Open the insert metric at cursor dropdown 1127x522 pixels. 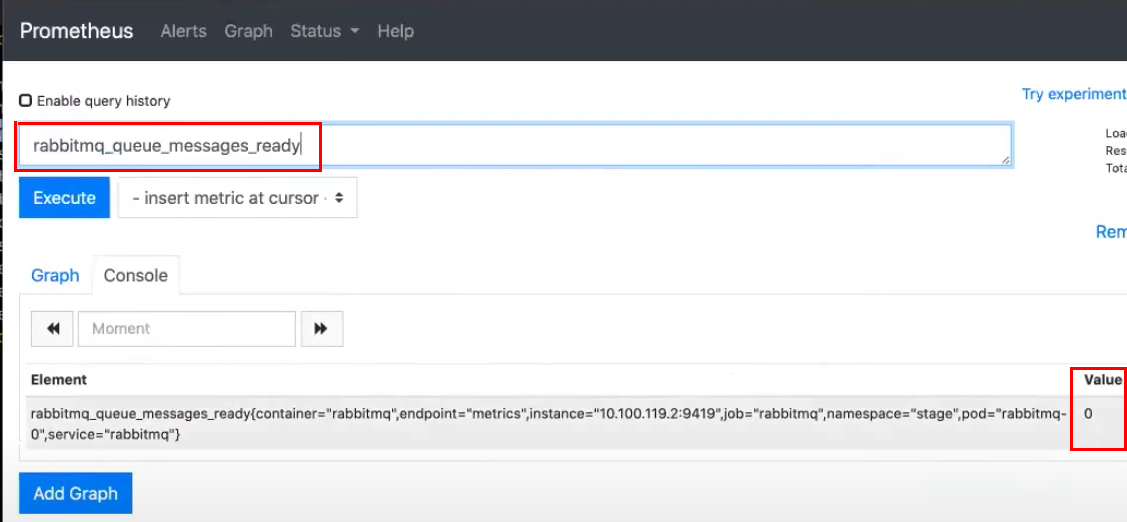[x=238, y=198]
